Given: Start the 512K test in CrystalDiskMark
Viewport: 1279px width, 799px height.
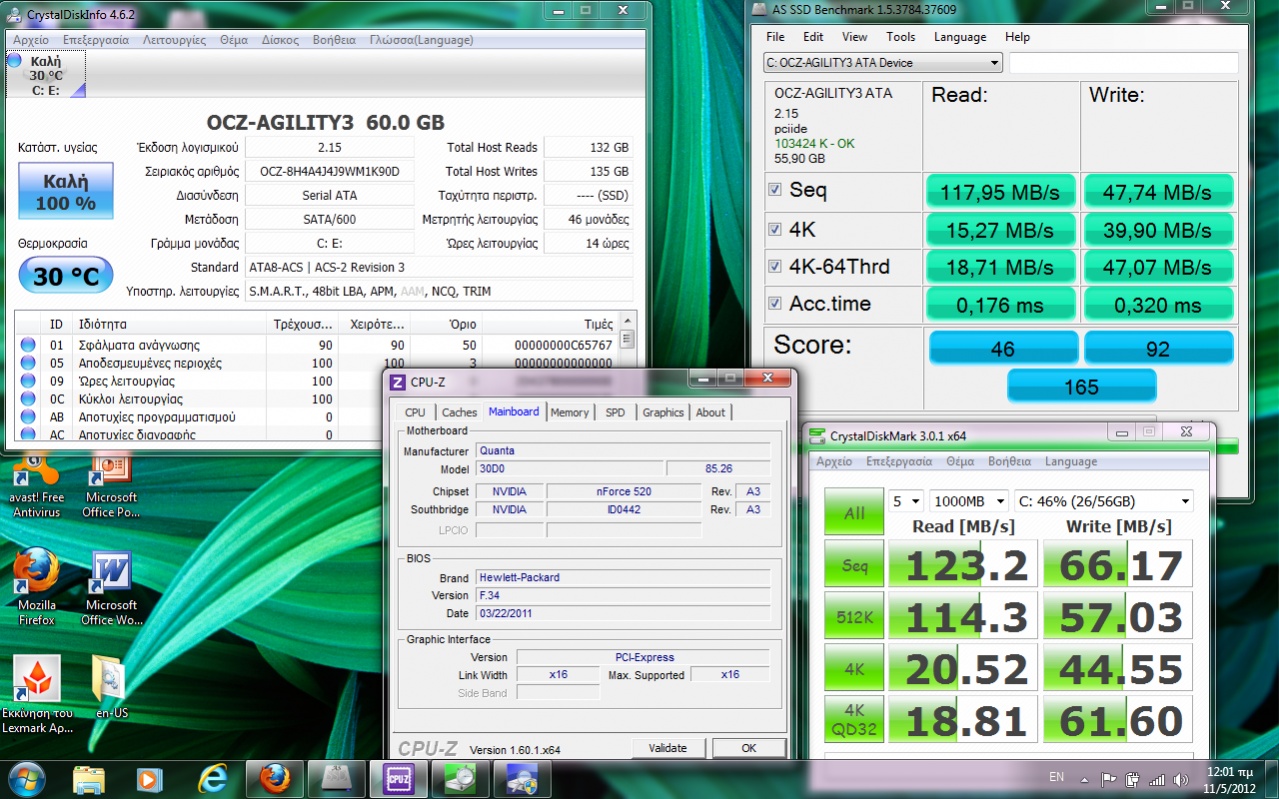Looking at the screenshot, I should click(854, 616).
